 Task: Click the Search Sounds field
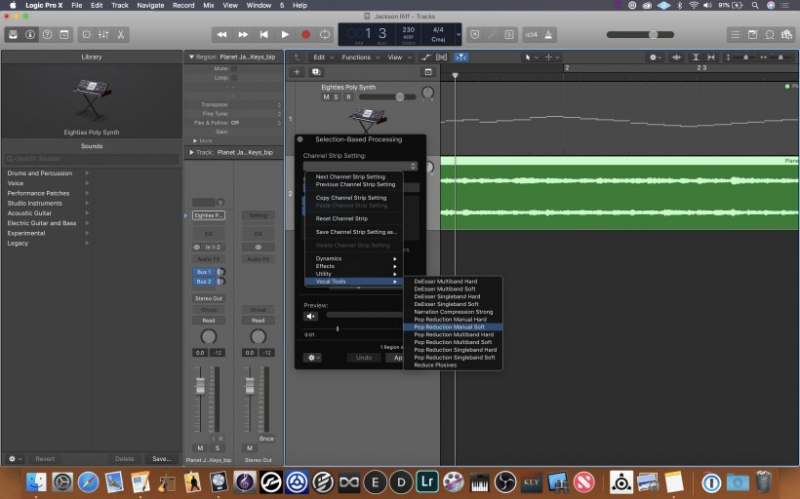click(92, 159)
